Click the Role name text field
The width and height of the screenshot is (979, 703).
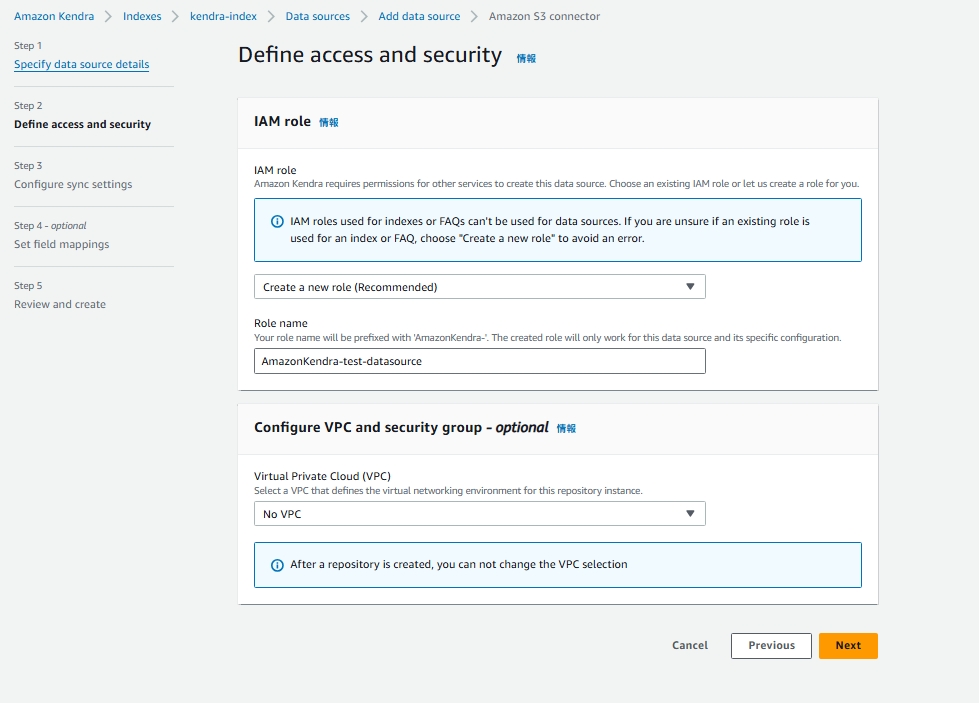[x=479, y=361]
